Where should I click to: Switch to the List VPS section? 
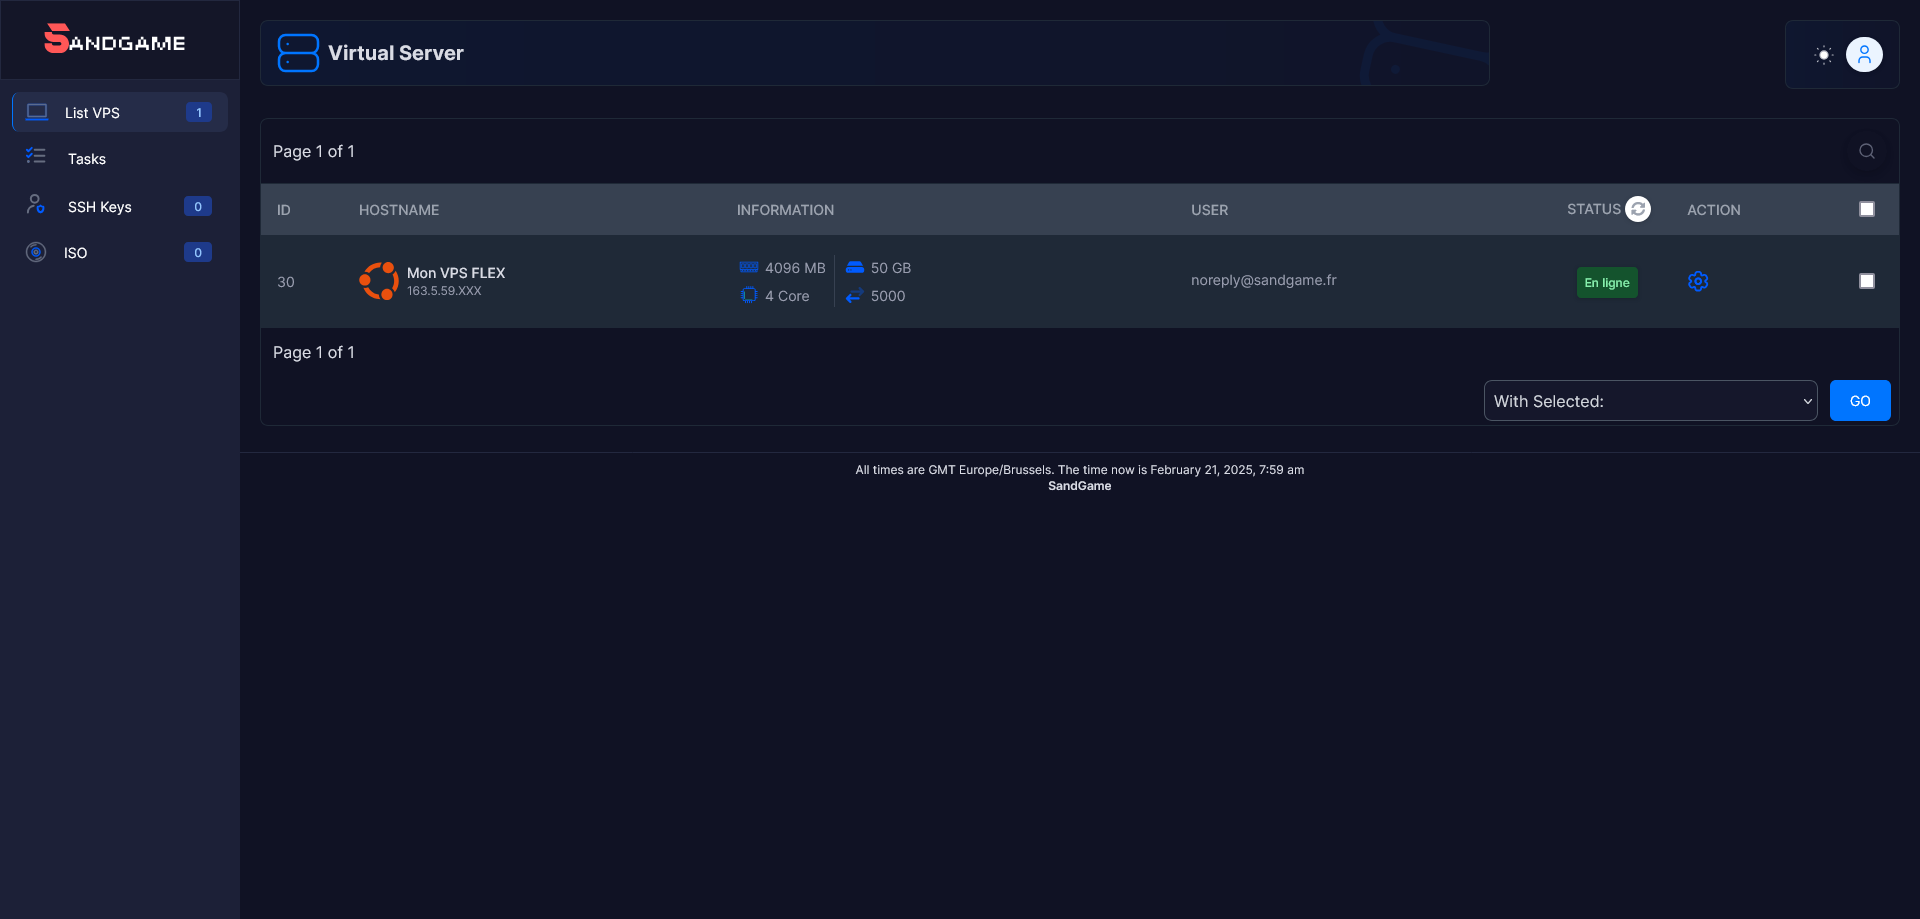(93, 112)
